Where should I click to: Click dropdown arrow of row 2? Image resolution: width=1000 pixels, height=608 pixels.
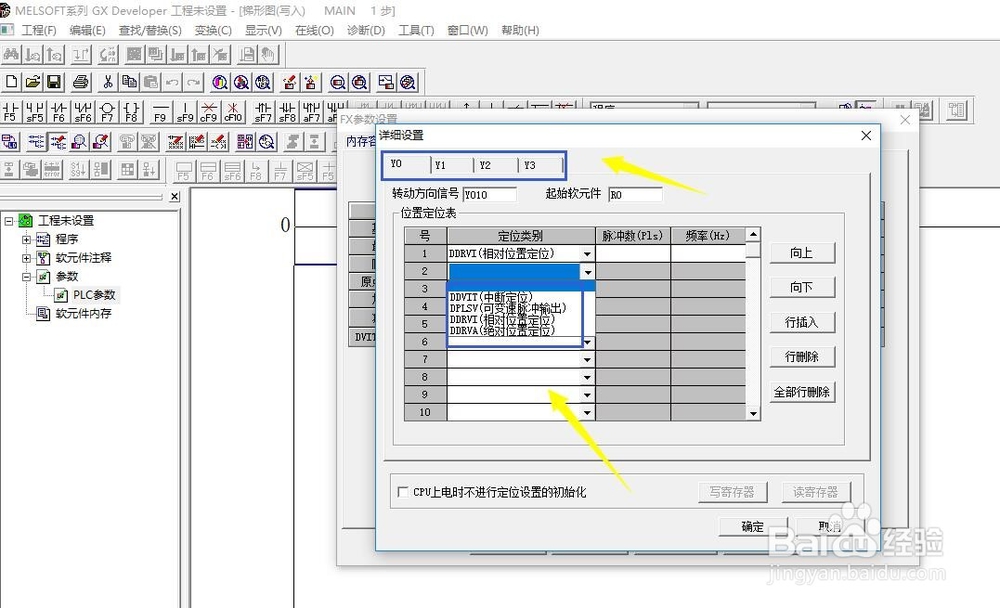pyautogui.click(x=587, y=272)
